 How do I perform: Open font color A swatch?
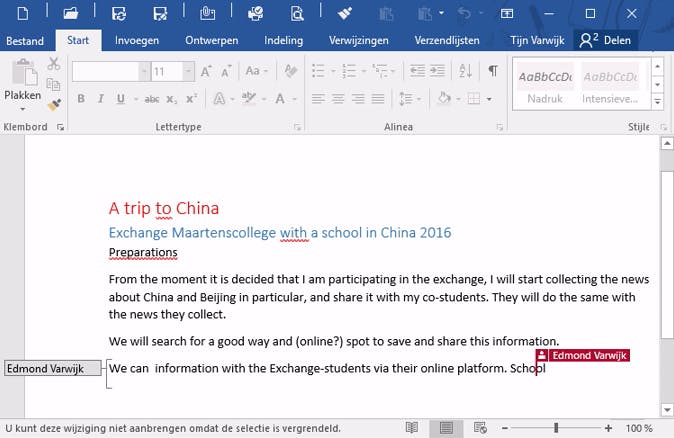pyautogui.click(x=280, y=99)
